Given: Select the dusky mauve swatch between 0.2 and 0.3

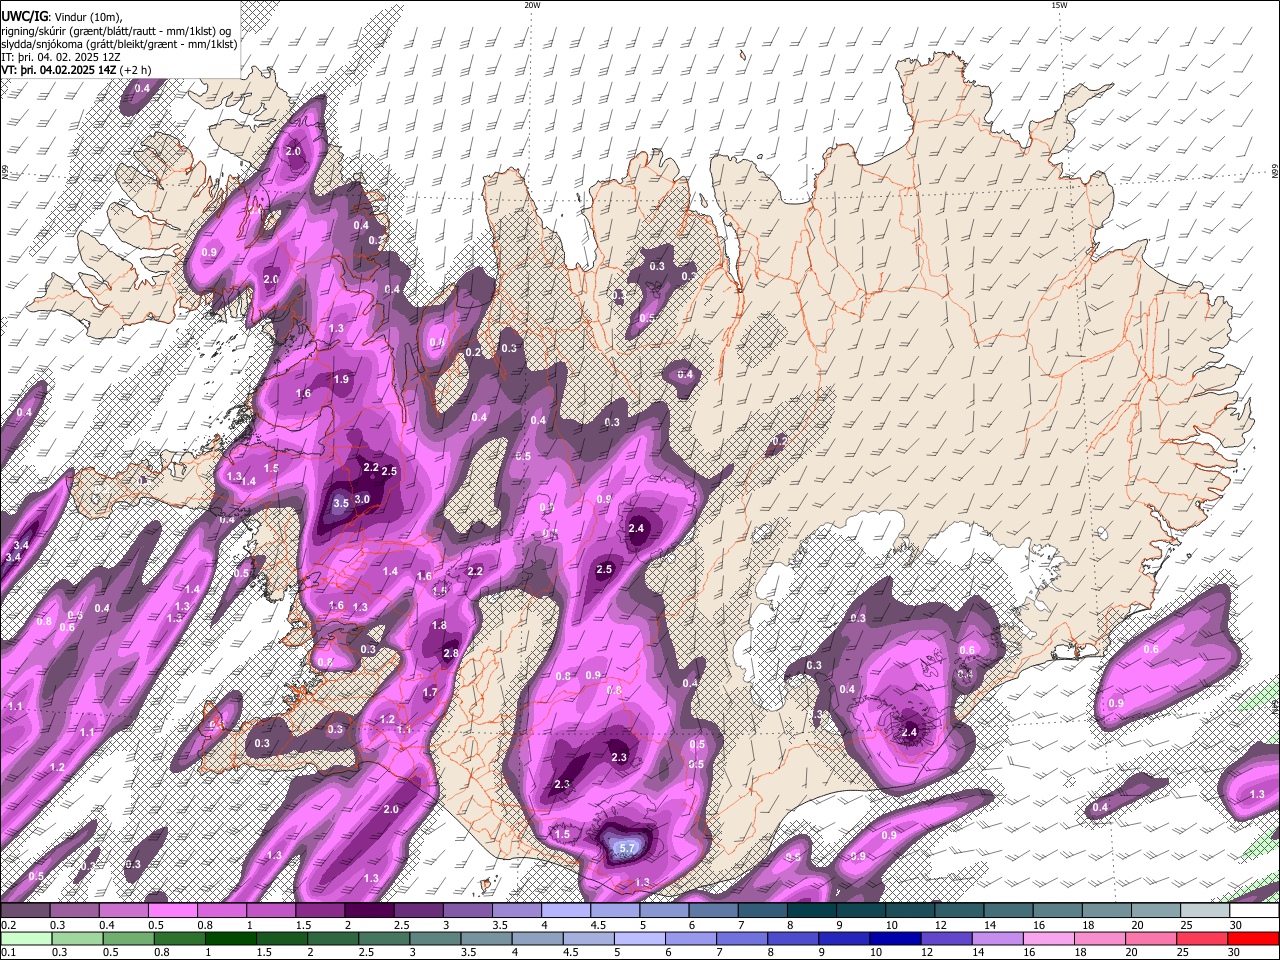Looking at the screenshot, I should [25, 910].
